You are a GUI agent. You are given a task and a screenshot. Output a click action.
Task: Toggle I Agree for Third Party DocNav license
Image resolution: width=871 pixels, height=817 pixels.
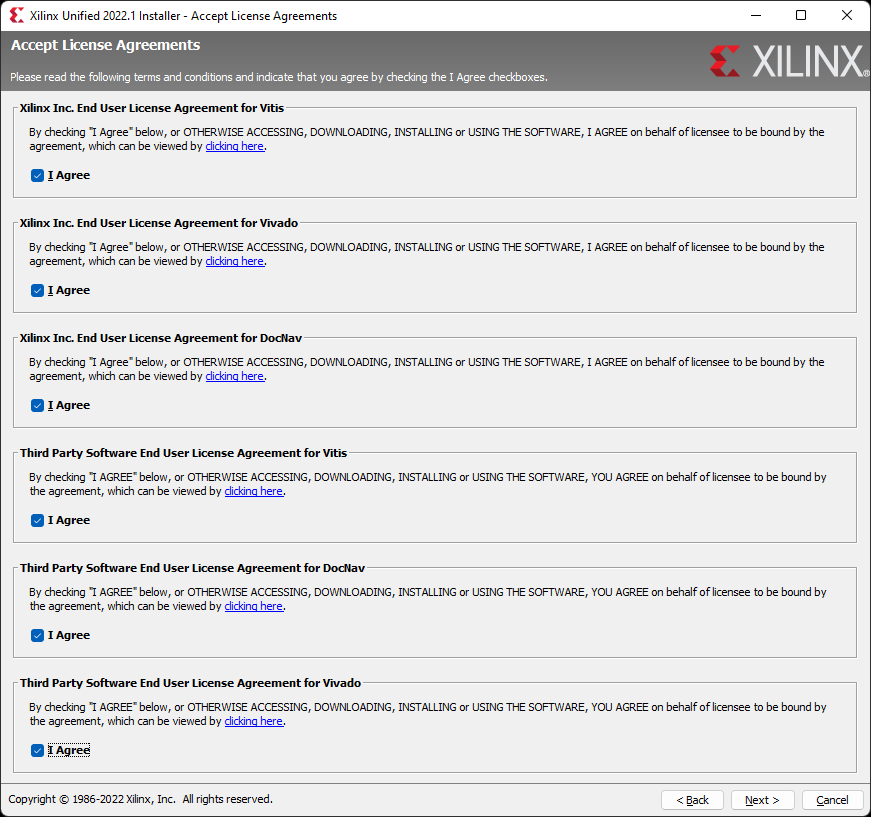[x=37, y=635]
